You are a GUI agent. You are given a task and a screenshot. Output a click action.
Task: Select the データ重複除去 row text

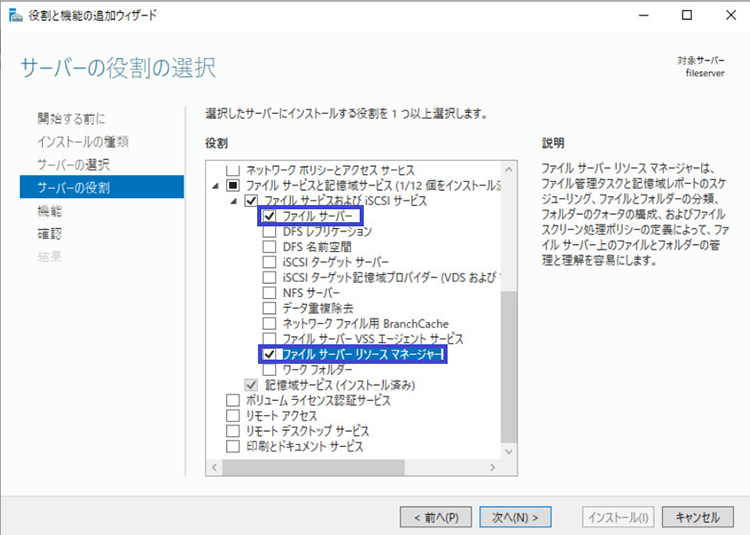[318, 308]
